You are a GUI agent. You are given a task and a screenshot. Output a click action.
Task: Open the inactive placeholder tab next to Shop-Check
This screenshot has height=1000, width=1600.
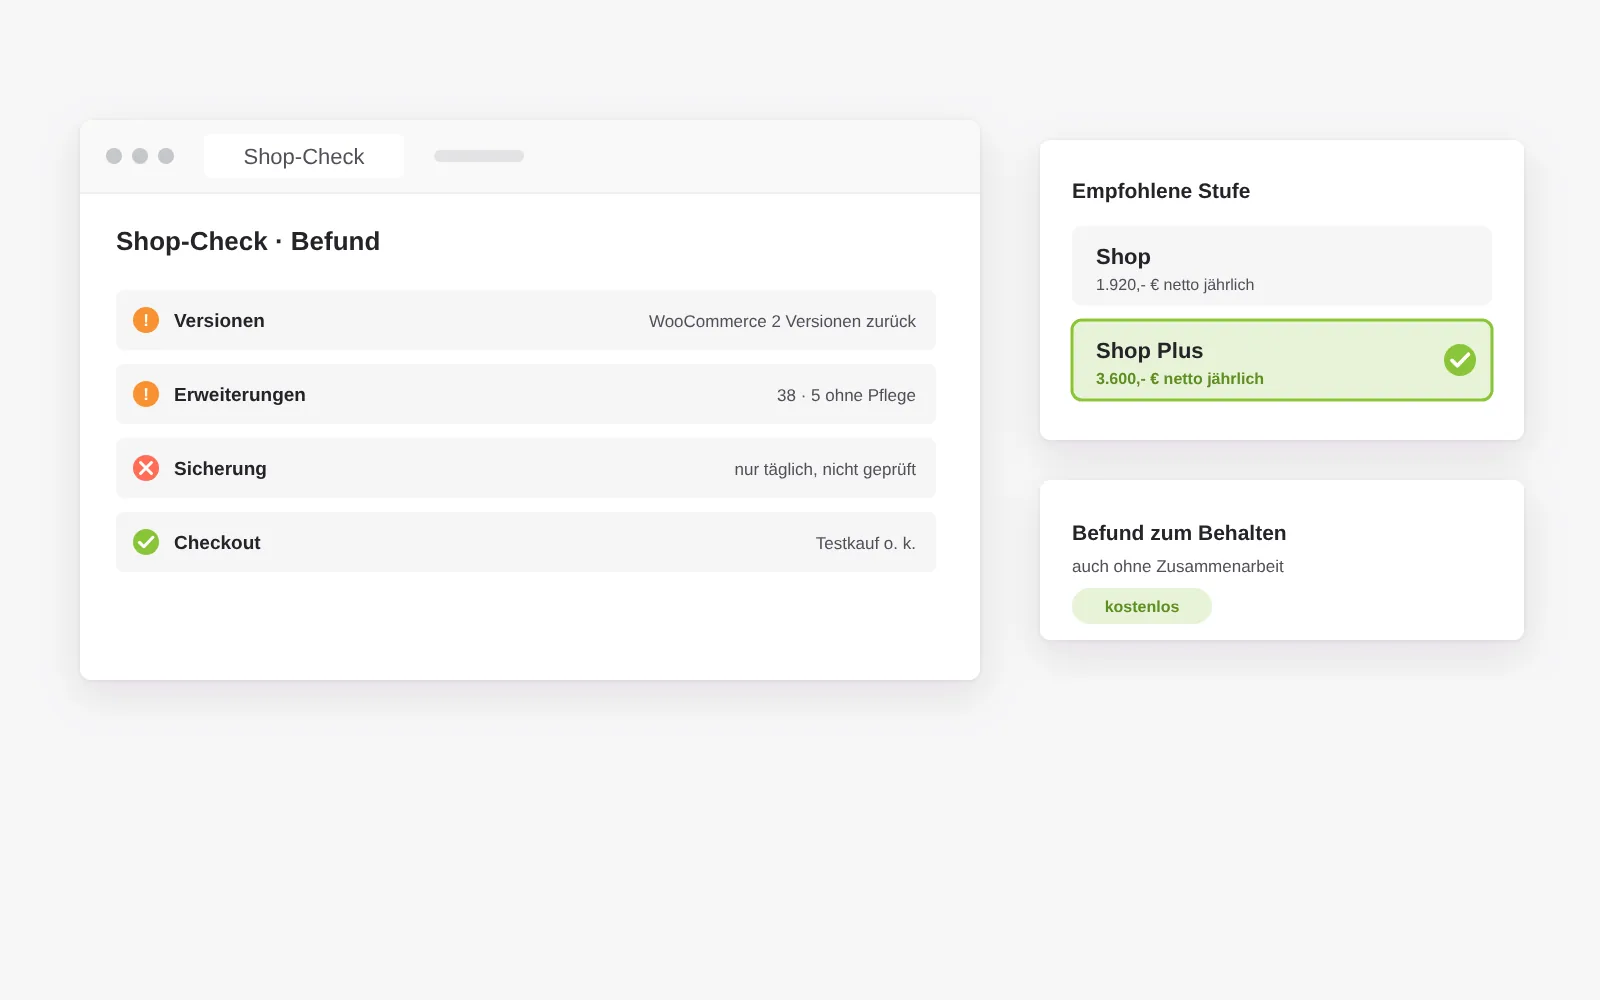coord(479,156)
